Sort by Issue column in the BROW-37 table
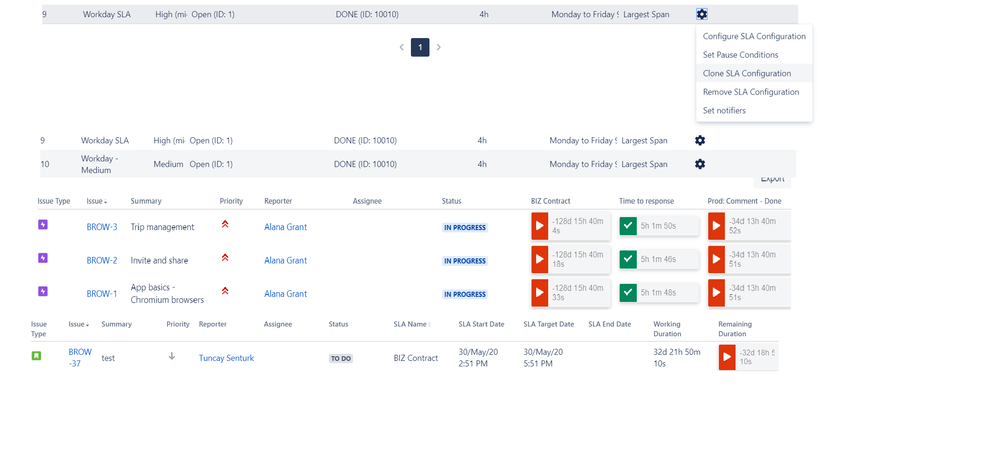 (79, 324)
